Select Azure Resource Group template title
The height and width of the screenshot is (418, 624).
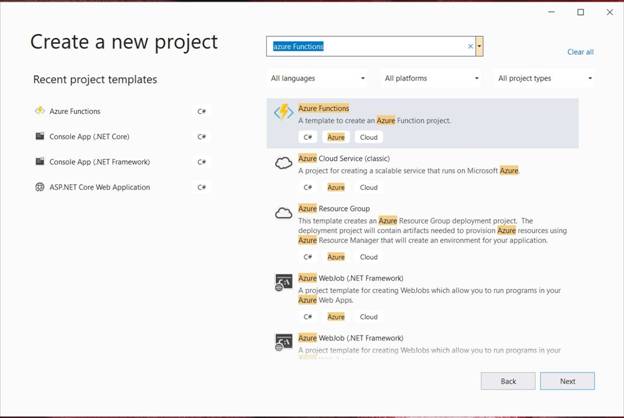[x=334, y=209]
